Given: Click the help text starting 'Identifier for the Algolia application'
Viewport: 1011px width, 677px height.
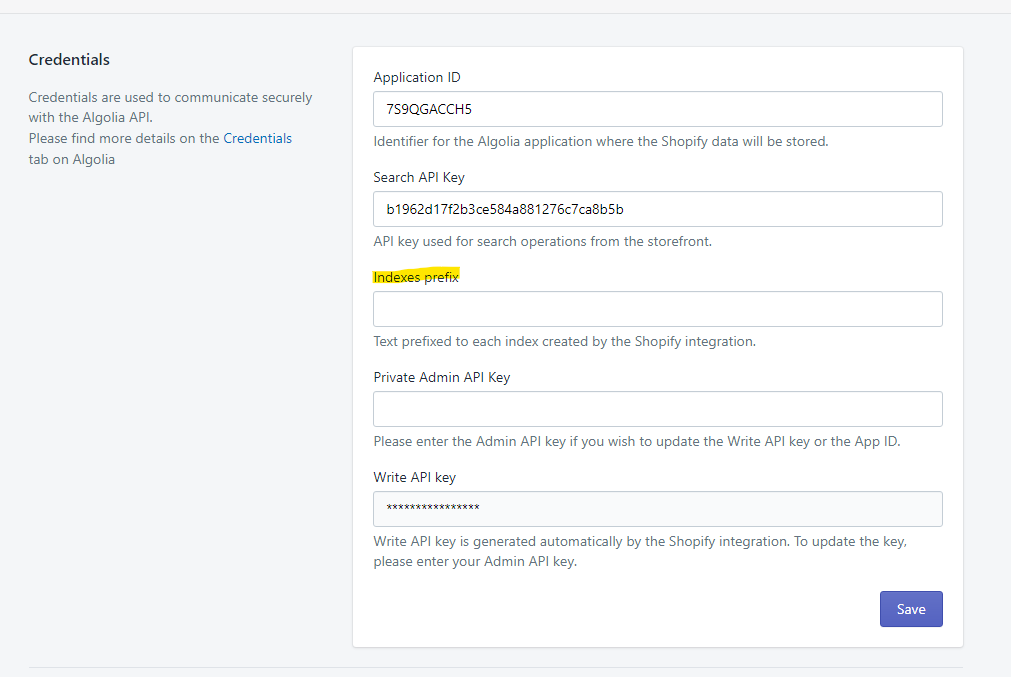Looking at the screenshot, I should (x=600, y=141).
